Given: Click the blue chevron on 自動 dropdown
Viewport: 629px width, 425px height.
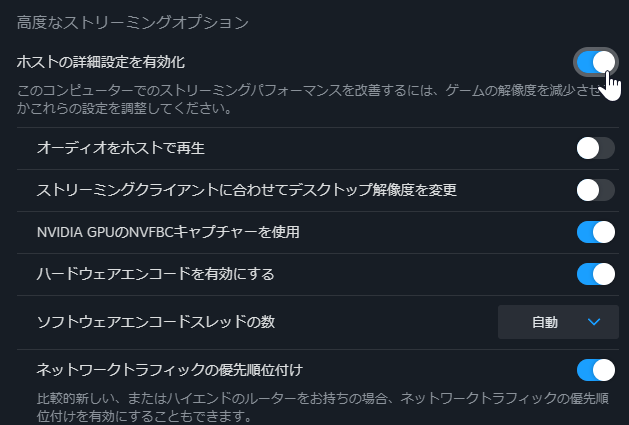Looking at the screenshot, I should coord(594,322).
